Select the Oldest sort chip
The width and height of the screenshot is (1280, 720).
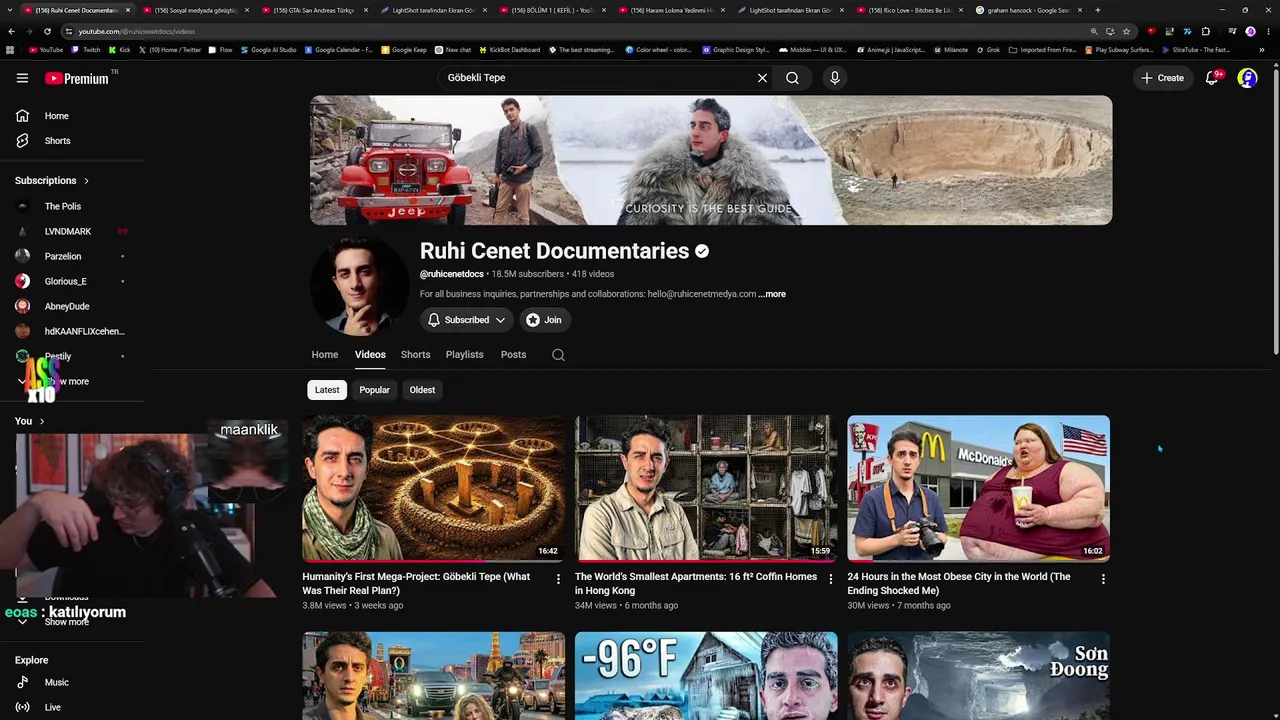pos(422,390)
